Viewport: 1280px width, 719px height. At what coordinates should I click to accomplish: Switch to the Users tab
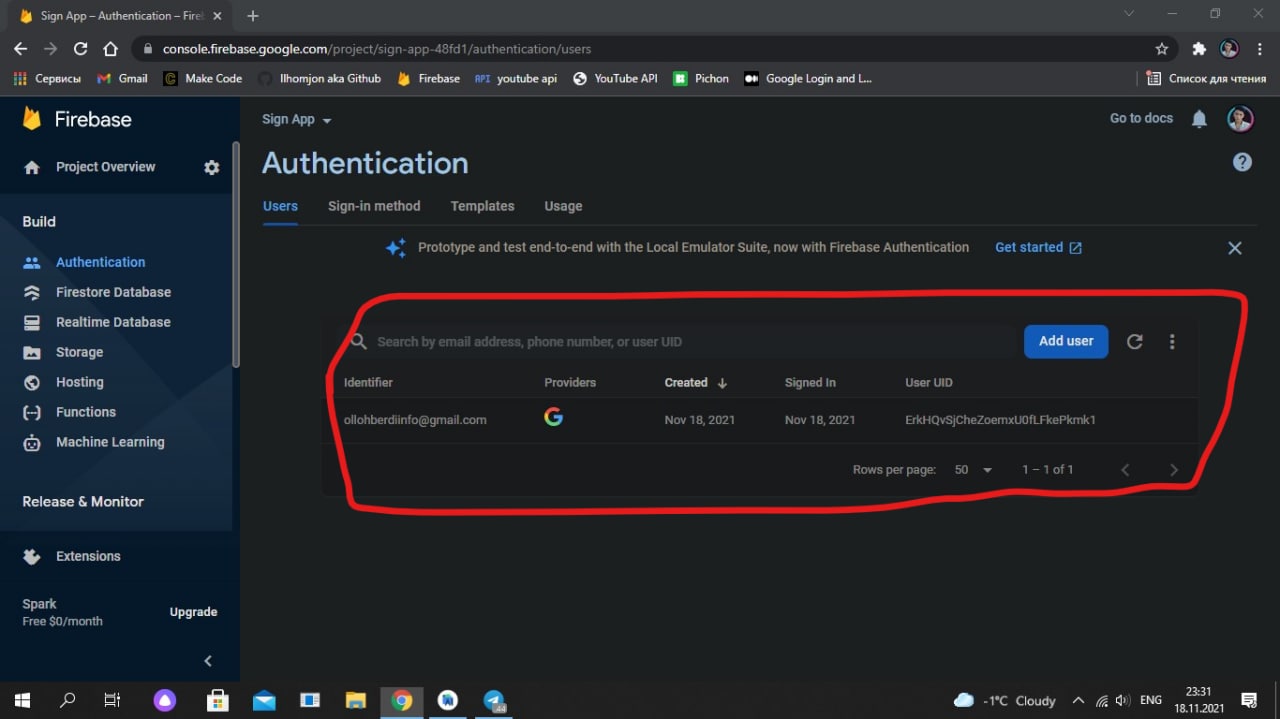pyautogui.click(x=280, y=206)
